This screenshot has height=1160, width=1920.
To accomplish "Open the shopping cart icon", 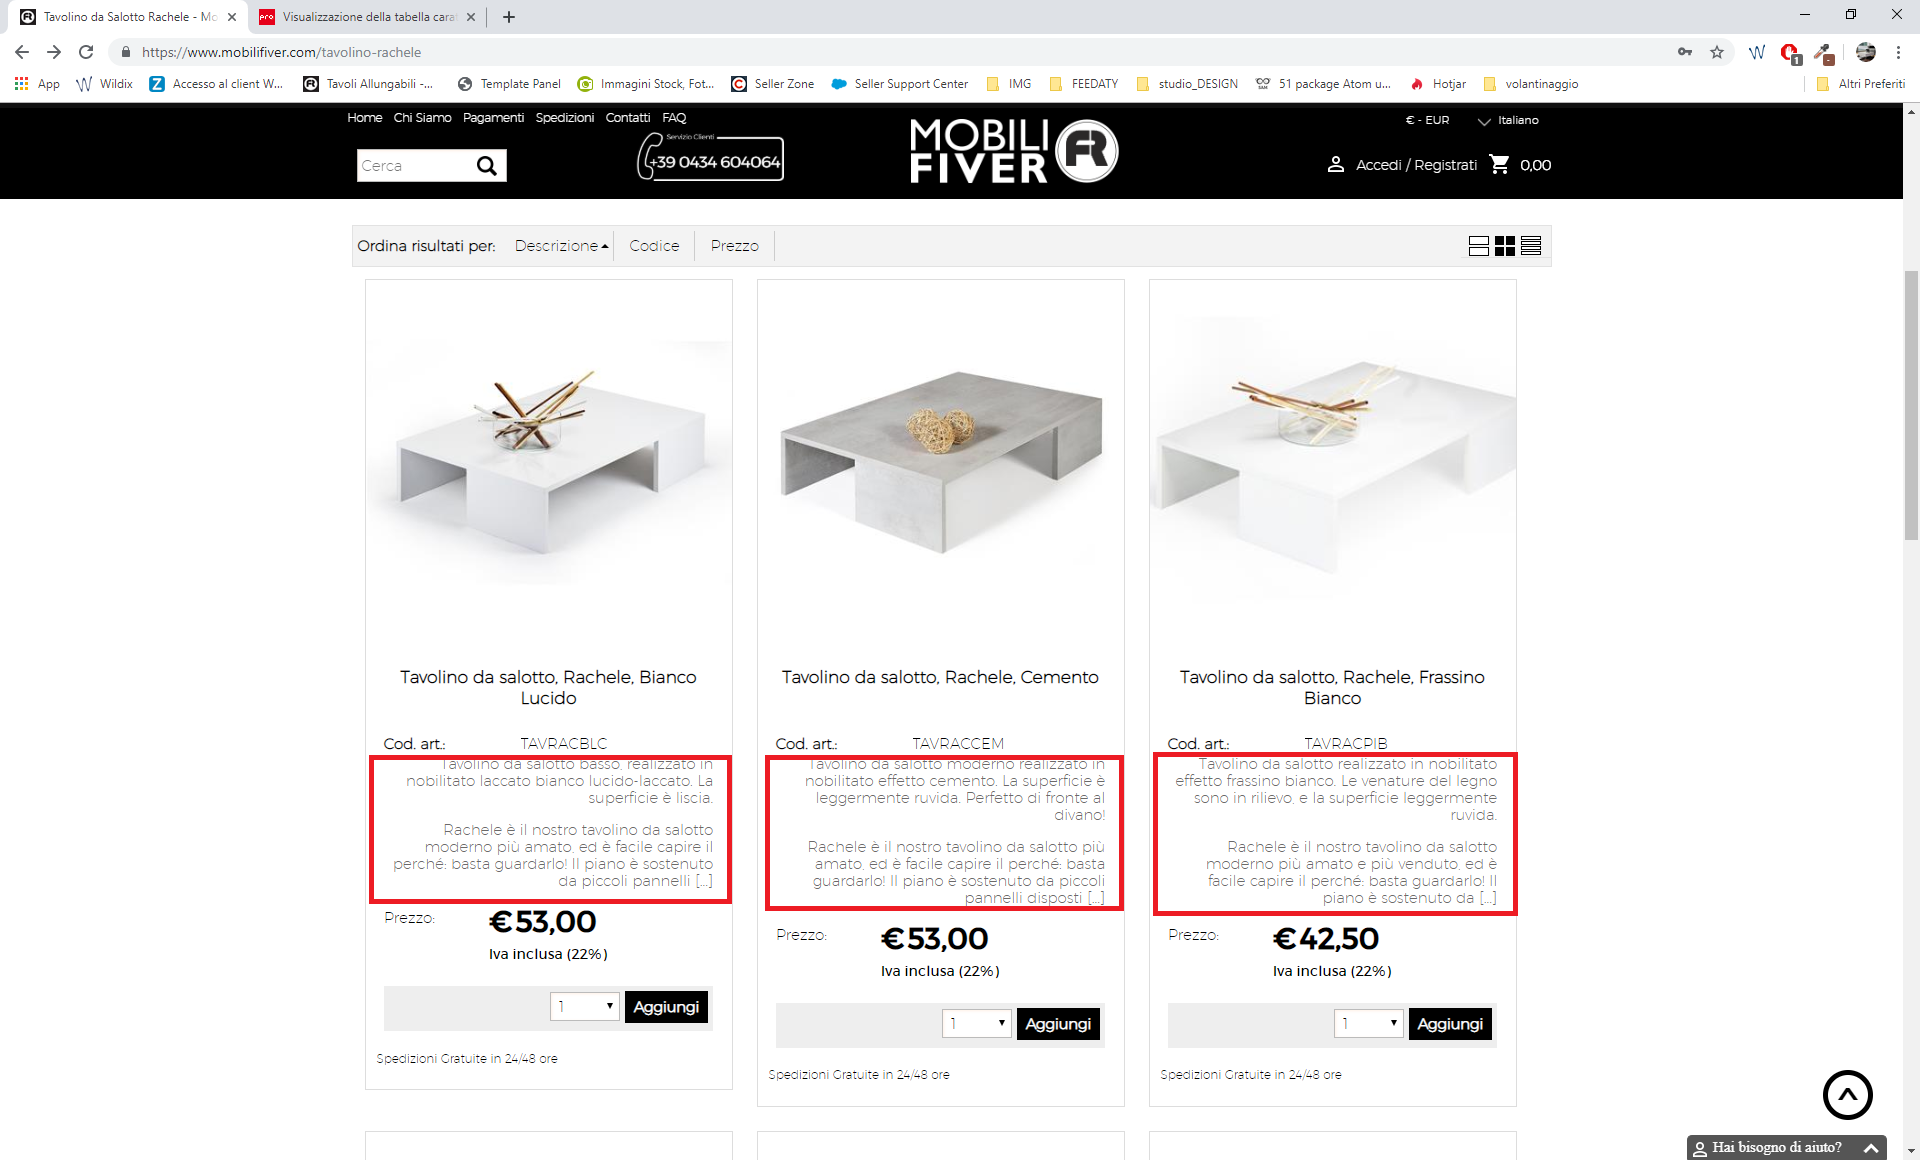I will point(1499,164).
